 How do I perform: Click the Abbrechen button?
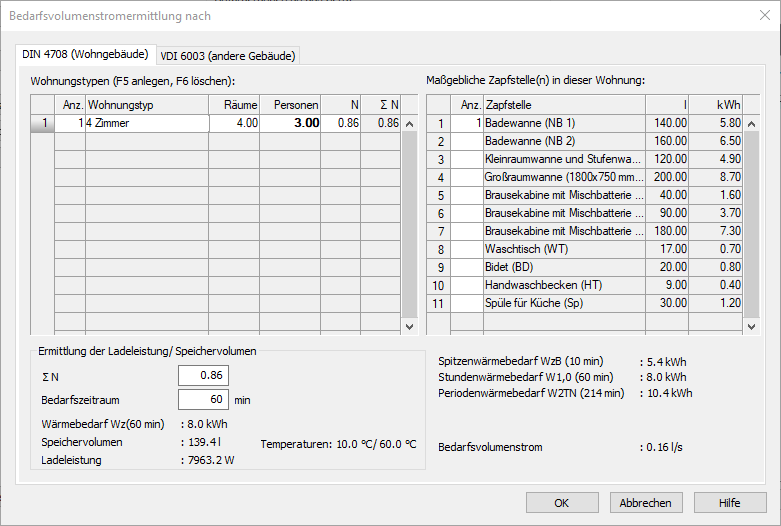(646, 503)
